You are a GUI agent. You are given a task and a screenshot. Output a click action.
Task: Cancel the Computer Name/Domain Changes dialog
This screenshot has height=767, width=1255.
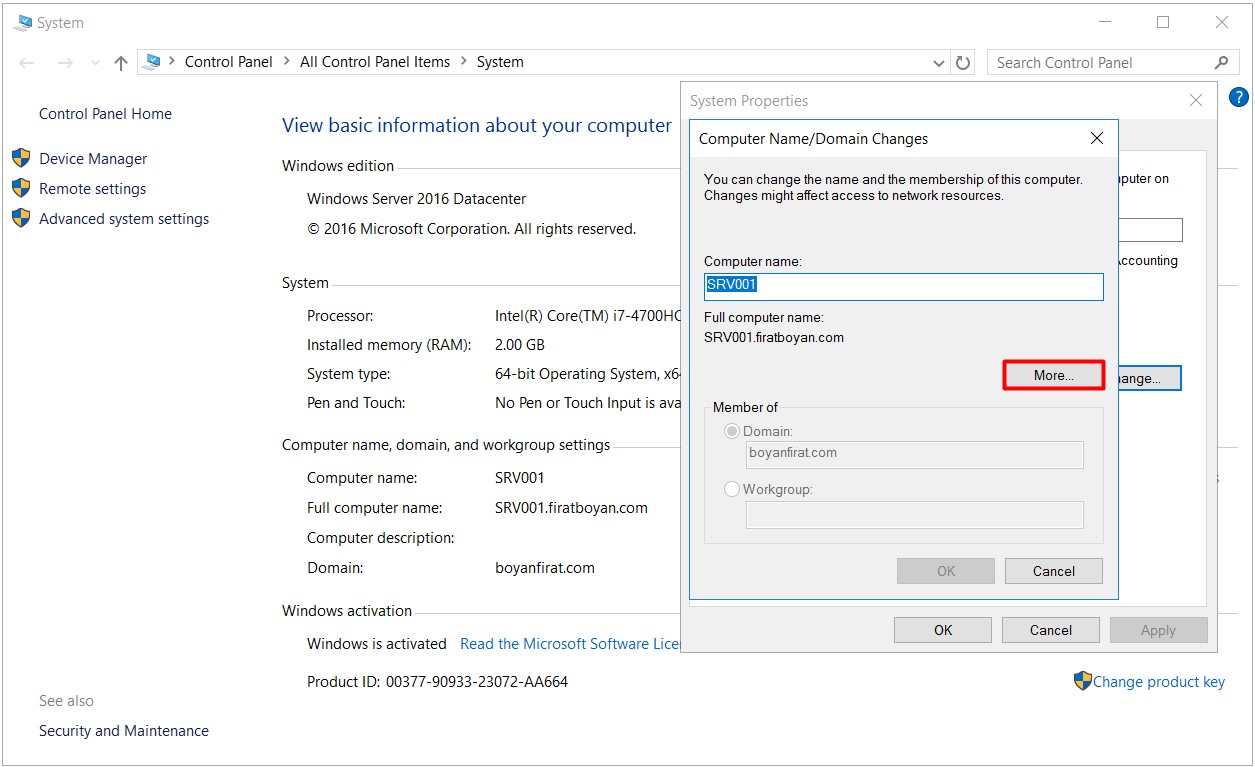click(x=1054, y=571)
